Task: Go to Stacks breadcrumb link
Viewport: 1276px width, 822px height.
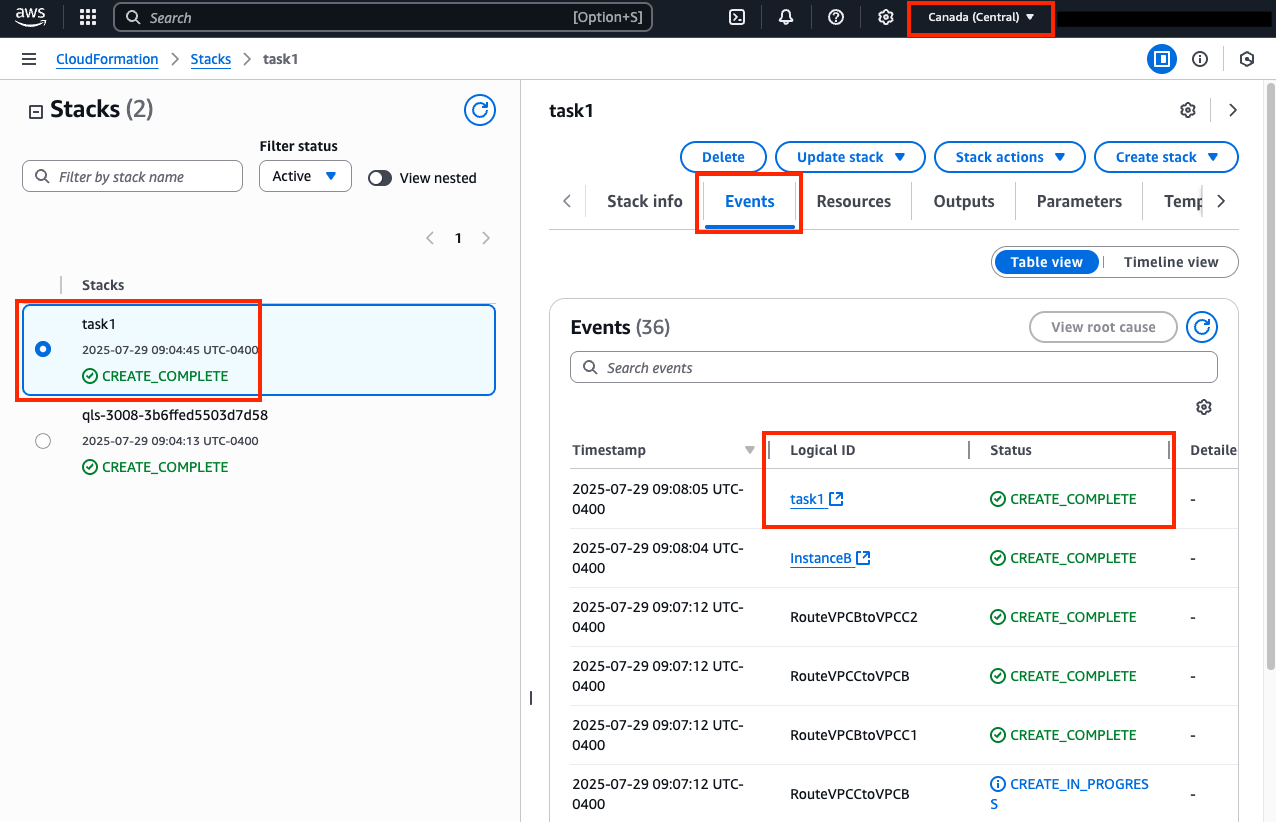Action: (211, 59)
